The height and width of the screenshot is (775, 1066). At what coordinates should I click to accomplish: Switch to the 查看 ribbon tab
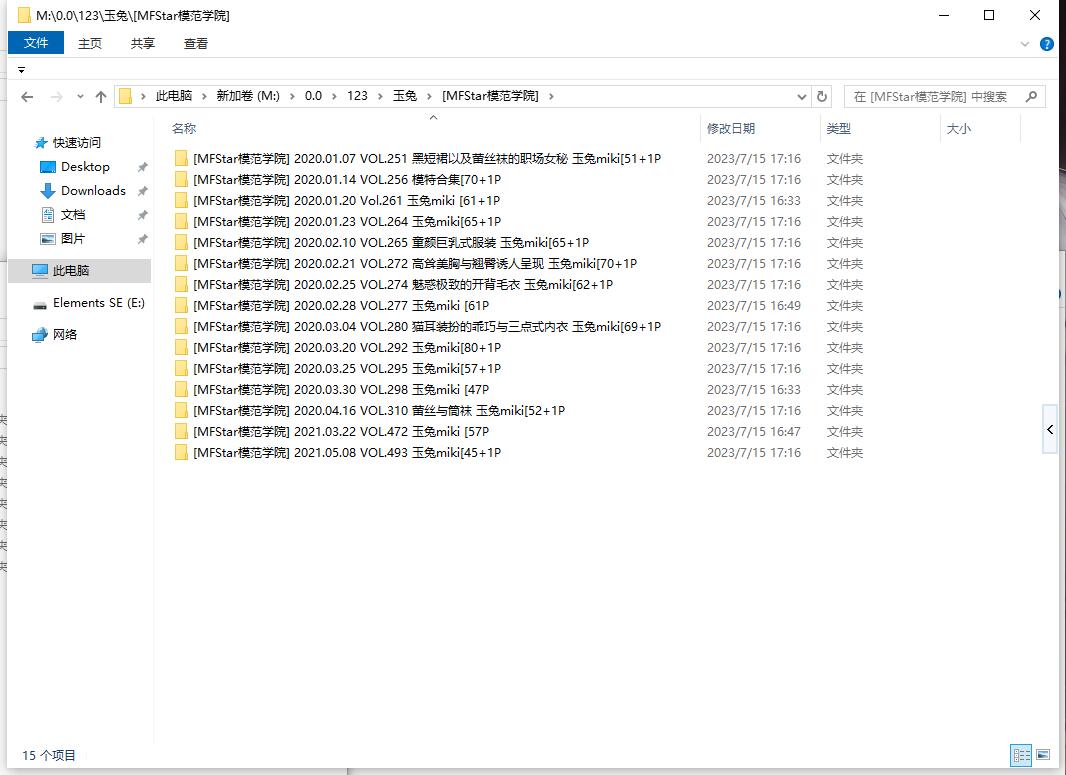196,44
